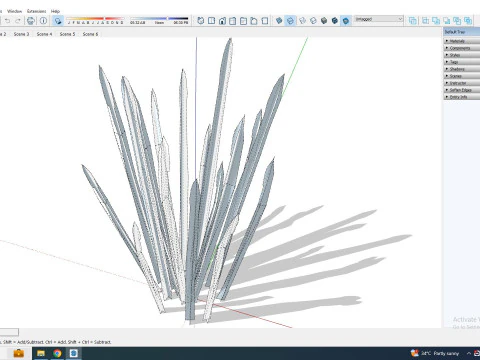The height and width of the screenshot is (360, 480).
Task: Toggle the Back Edges style
Action: coord(290,21)
